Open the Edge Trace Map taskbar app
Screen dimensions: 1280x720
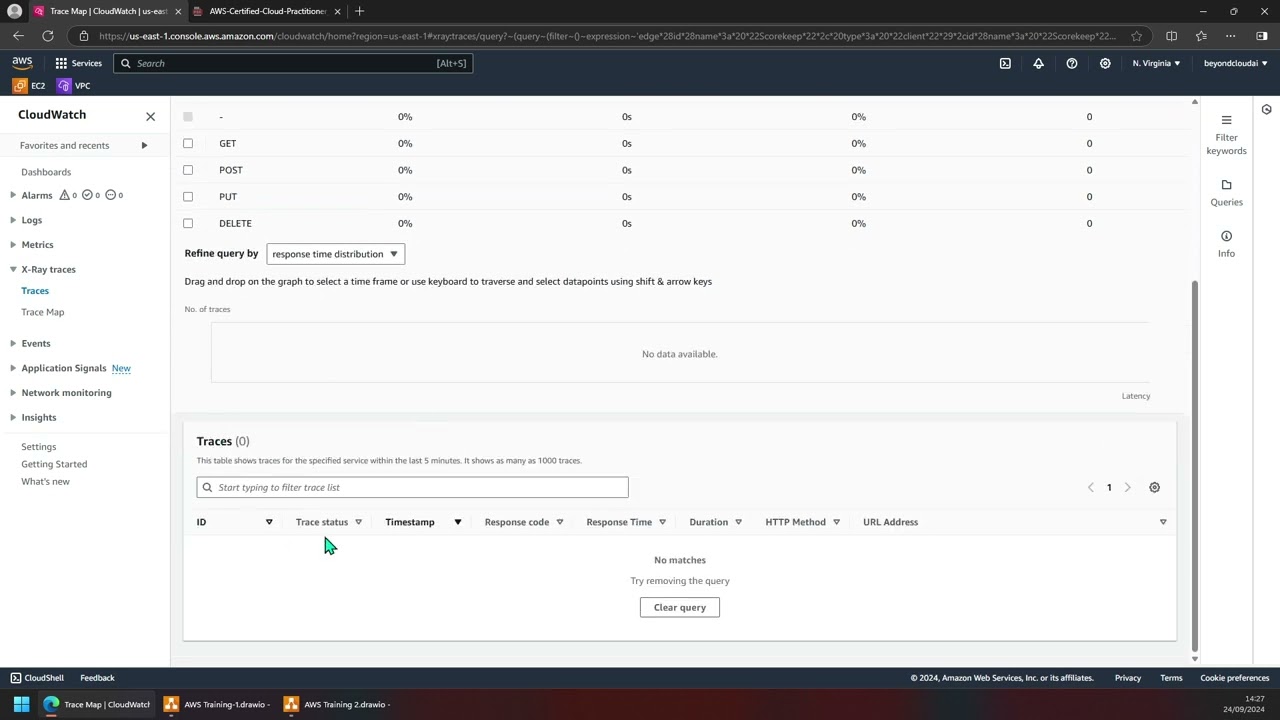97,704
